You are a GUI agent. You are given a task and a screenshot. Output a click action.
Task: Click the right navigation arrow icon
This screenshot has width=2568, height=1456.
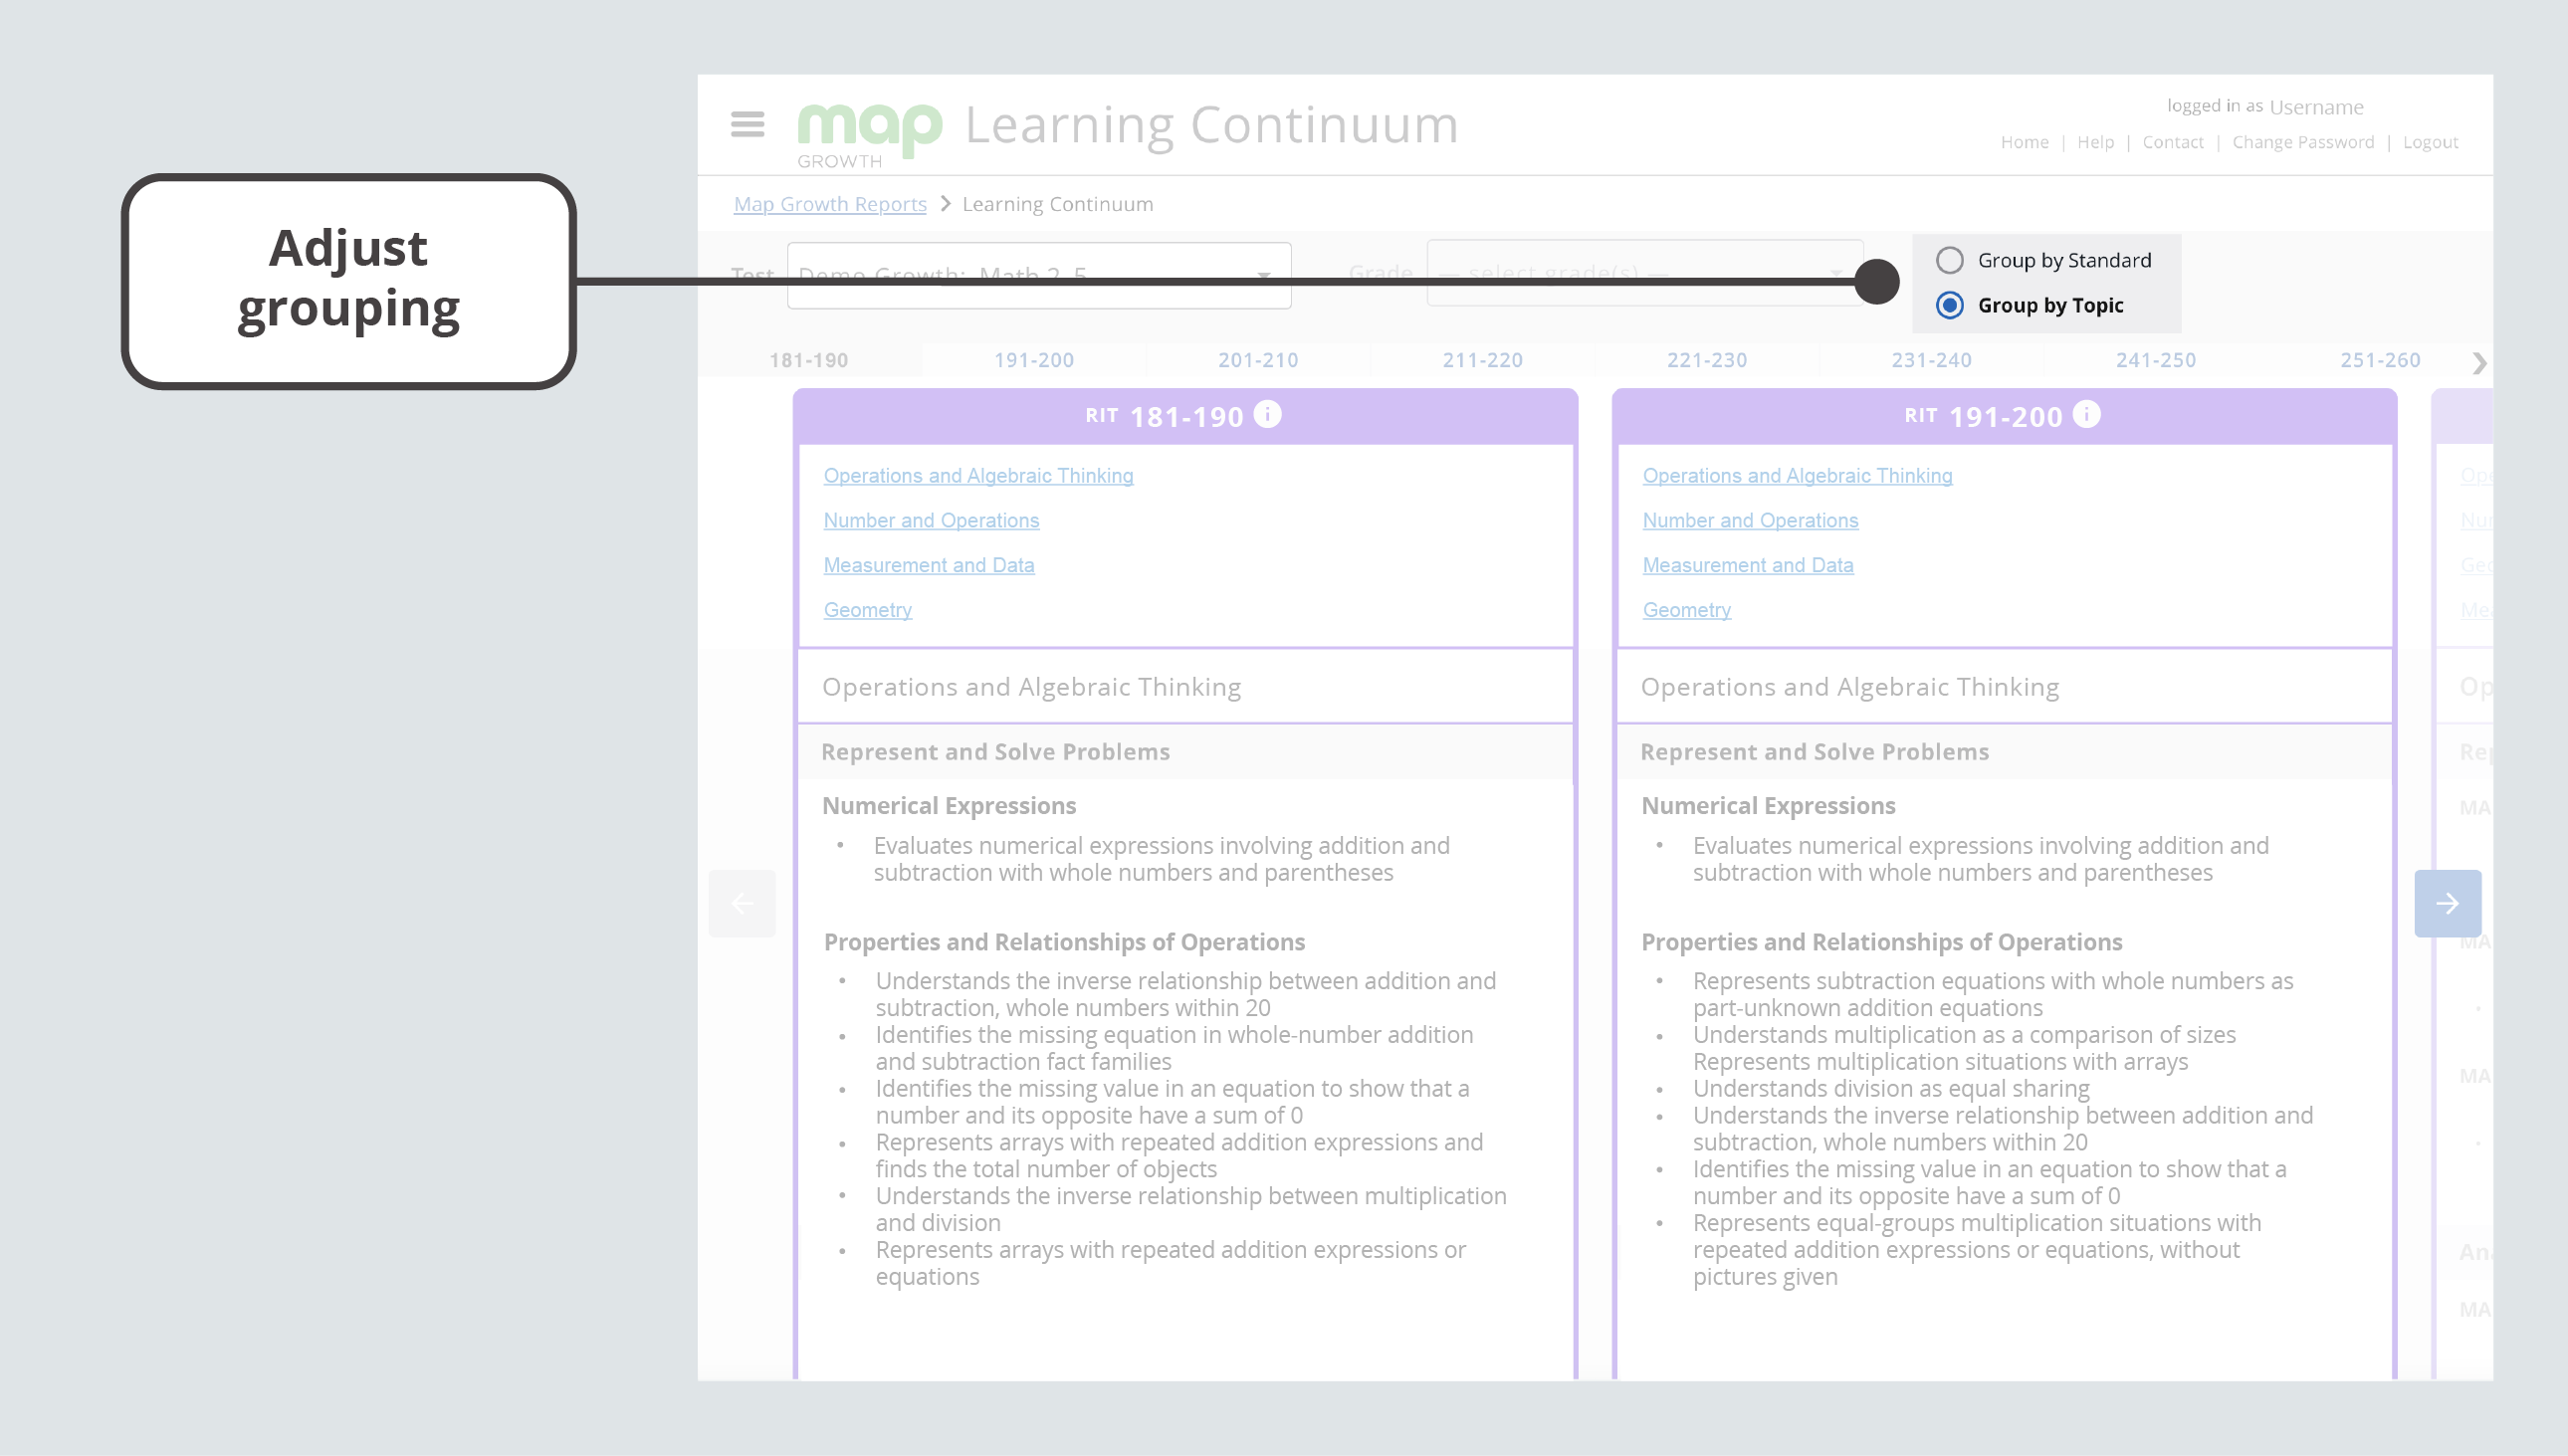(x=2449, y=903)
